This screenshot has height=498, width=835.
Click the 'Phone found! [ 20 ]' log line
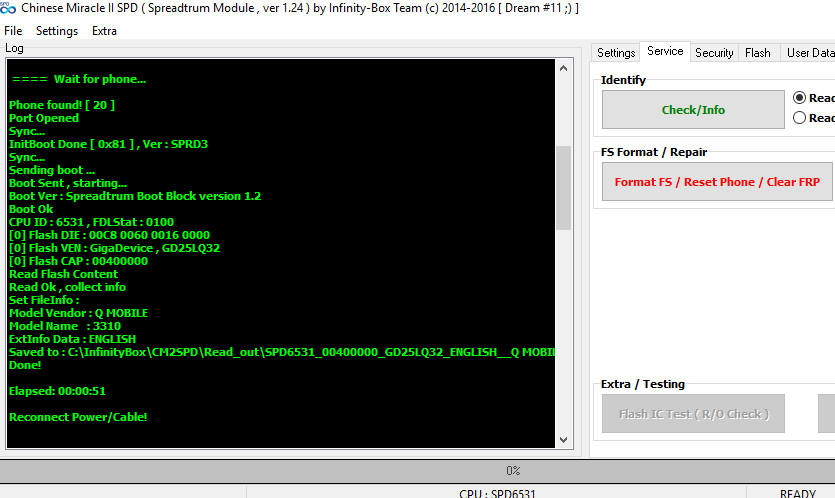(62, 105)
